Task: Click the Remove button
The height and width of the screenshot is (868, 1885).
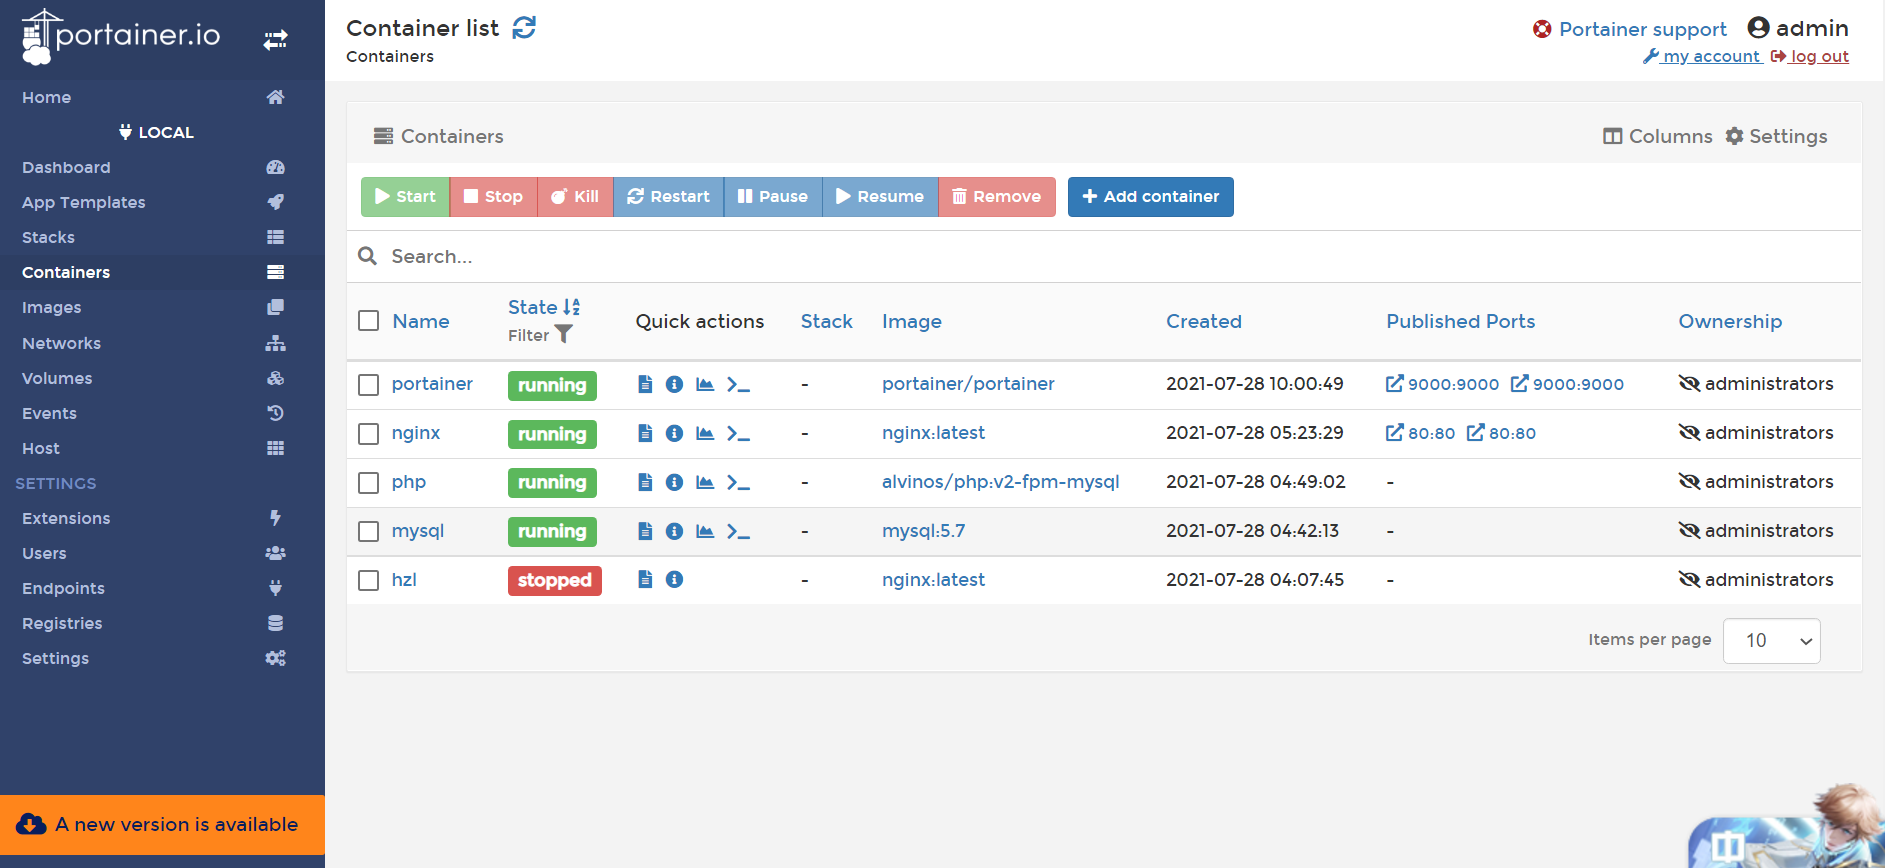Action: pos(997,197)
